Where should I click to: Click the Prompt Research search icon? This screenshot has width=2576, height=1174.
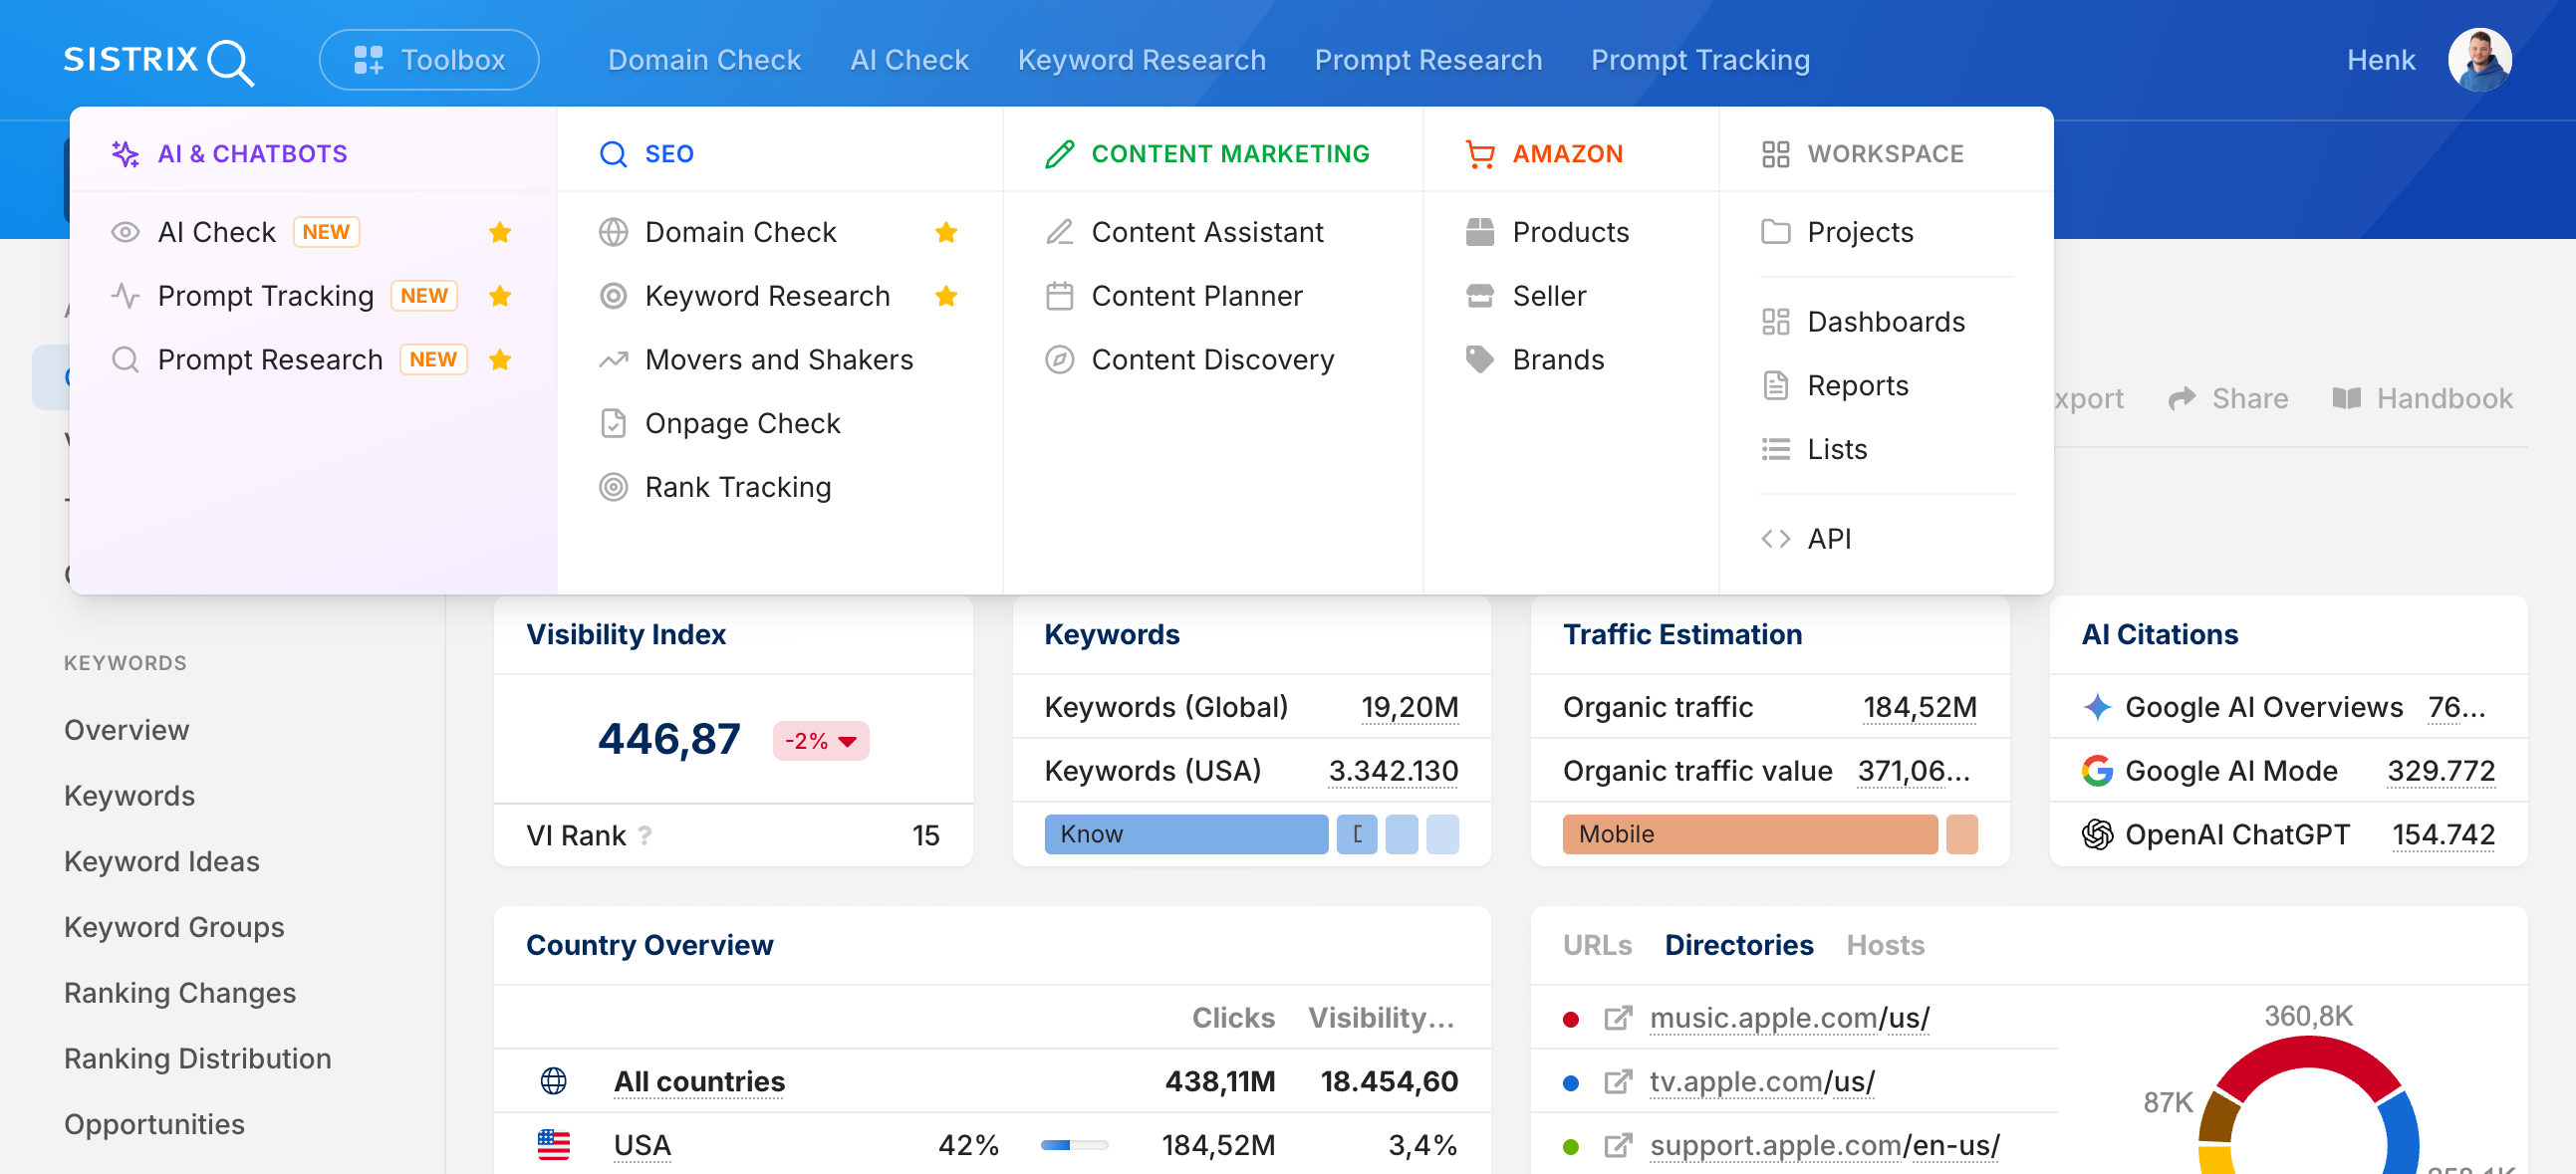click(x=125, y=360)
